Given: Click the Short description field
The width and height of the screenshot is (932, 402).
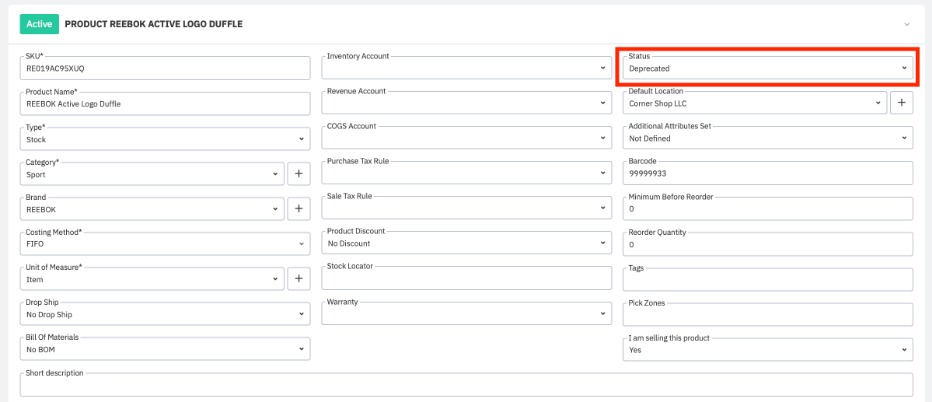Looking at the screenshot, I should [466, 386].
